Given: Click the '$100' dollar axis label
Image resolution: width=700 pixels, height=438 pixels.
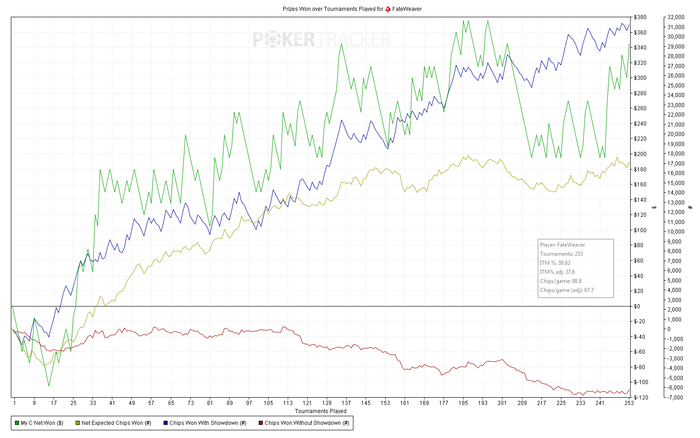Looking at the screenshot, I should point(640,230).
